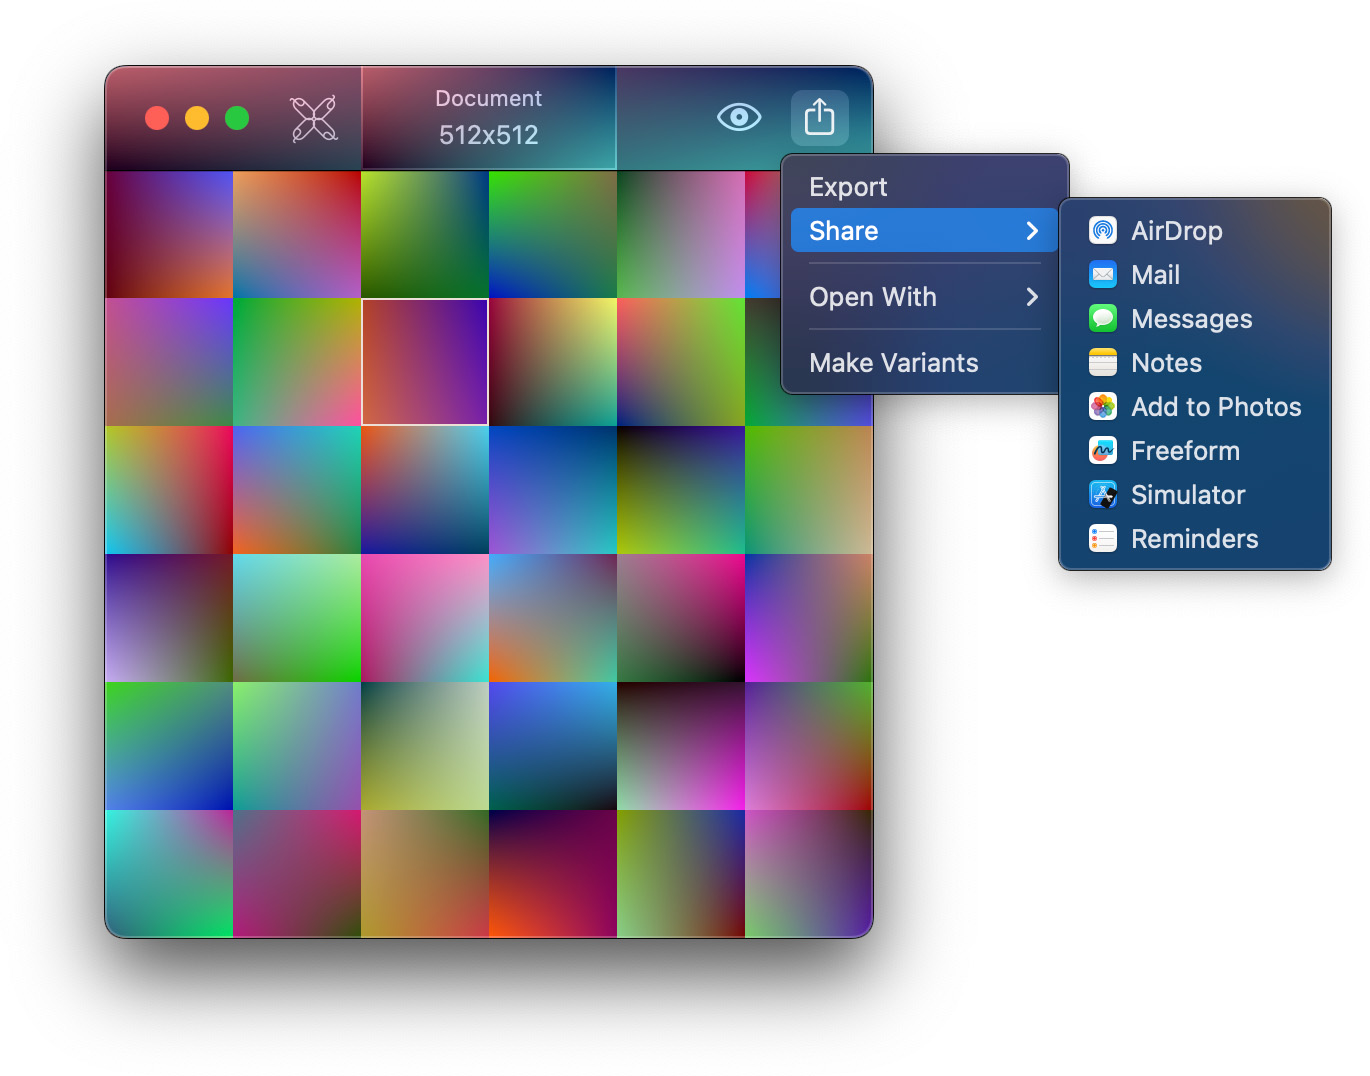Open the Open With menu item
Viewport: 1370px width, 1076px height.
(873, 297)
